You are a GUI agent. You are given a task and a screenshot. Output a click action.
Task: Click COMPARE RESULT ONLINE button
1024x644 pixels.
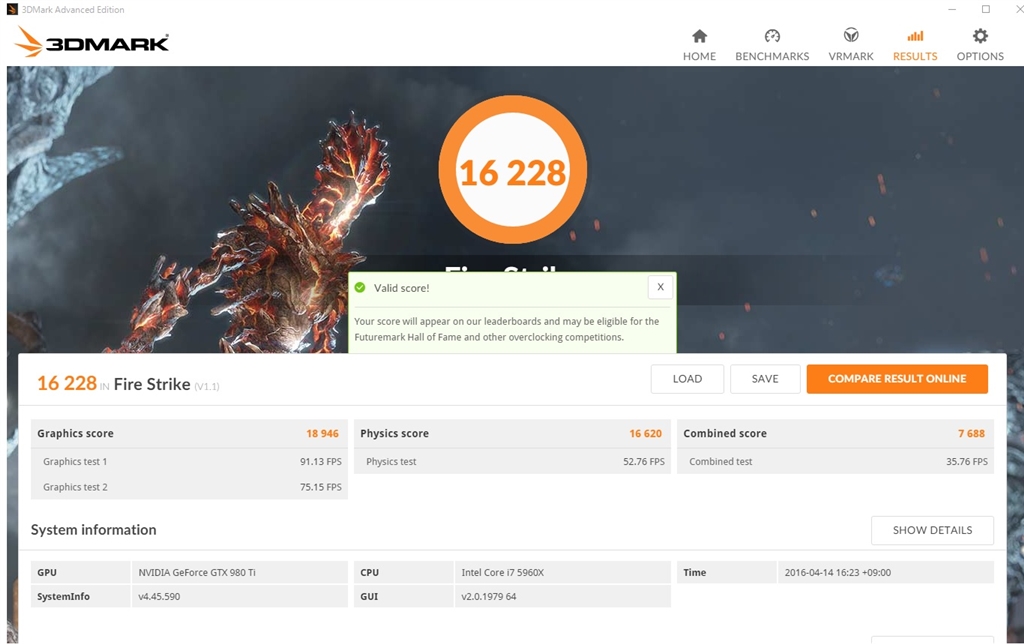click(897, 379)
